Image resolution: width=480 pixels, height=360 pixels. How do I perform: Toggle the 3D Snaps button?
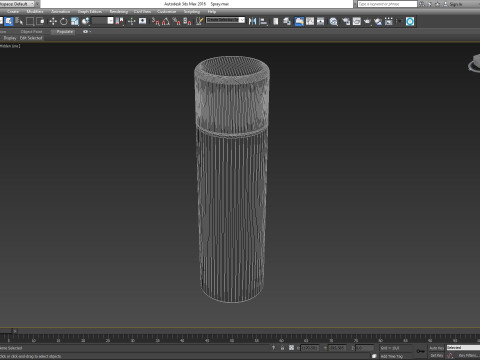point(155,22)
